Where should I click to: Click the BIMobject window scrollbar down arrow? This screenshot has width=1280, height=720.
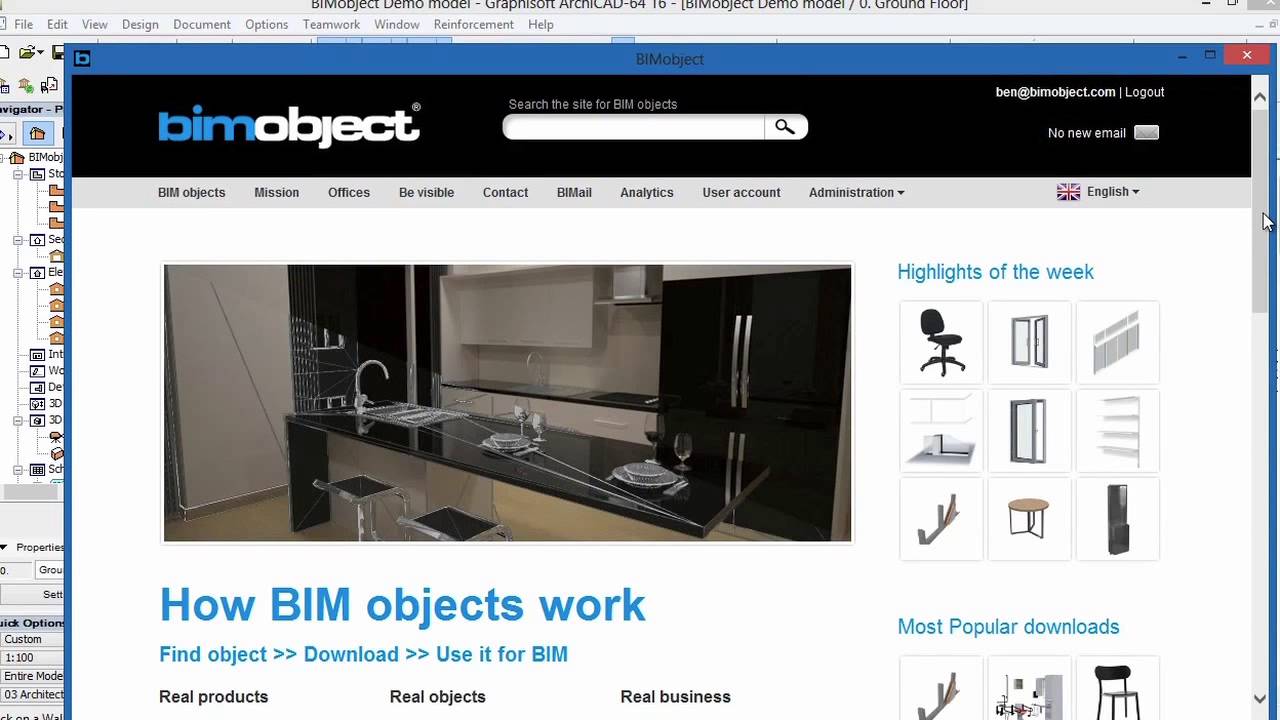tap(1260, 698)
